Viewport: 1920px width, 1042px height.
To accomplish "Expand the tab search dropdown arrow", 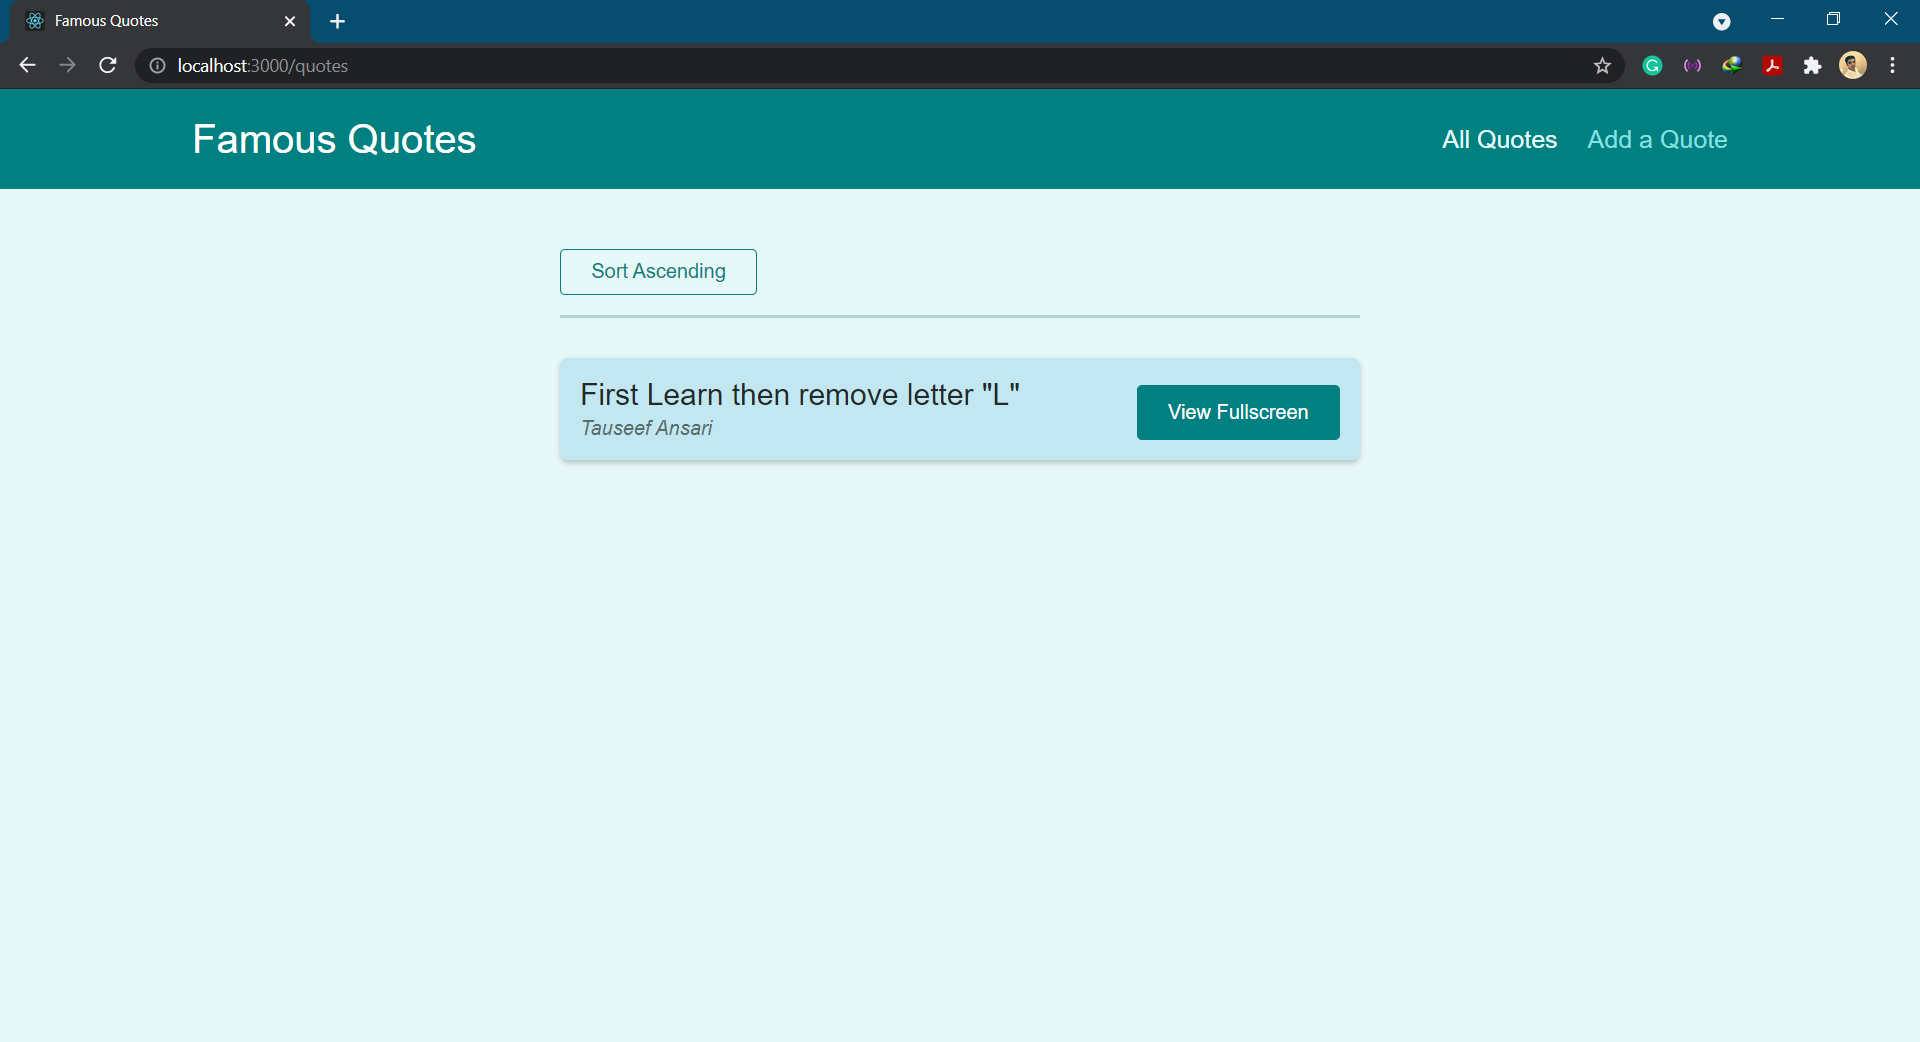I will point(1721,21).
